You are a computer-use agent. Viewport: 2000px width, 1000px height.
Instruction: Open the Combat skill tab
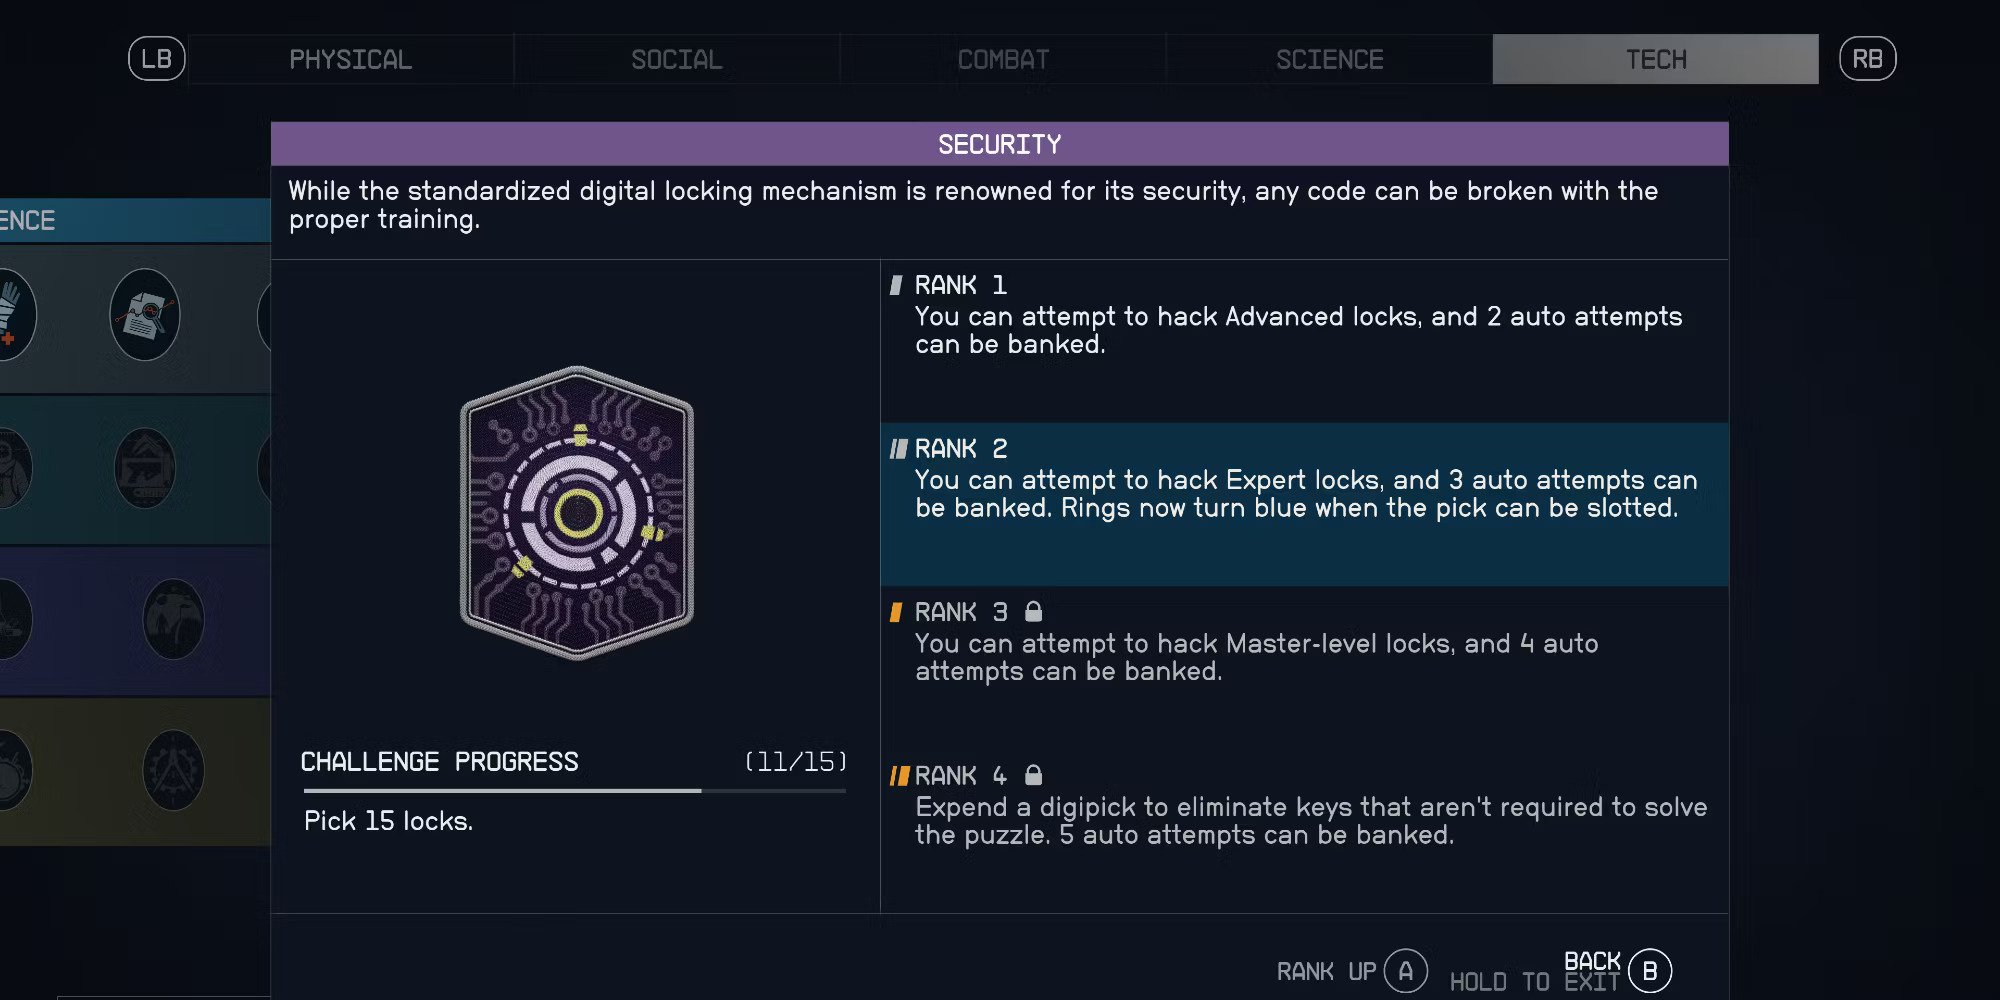pos(1003,59)
